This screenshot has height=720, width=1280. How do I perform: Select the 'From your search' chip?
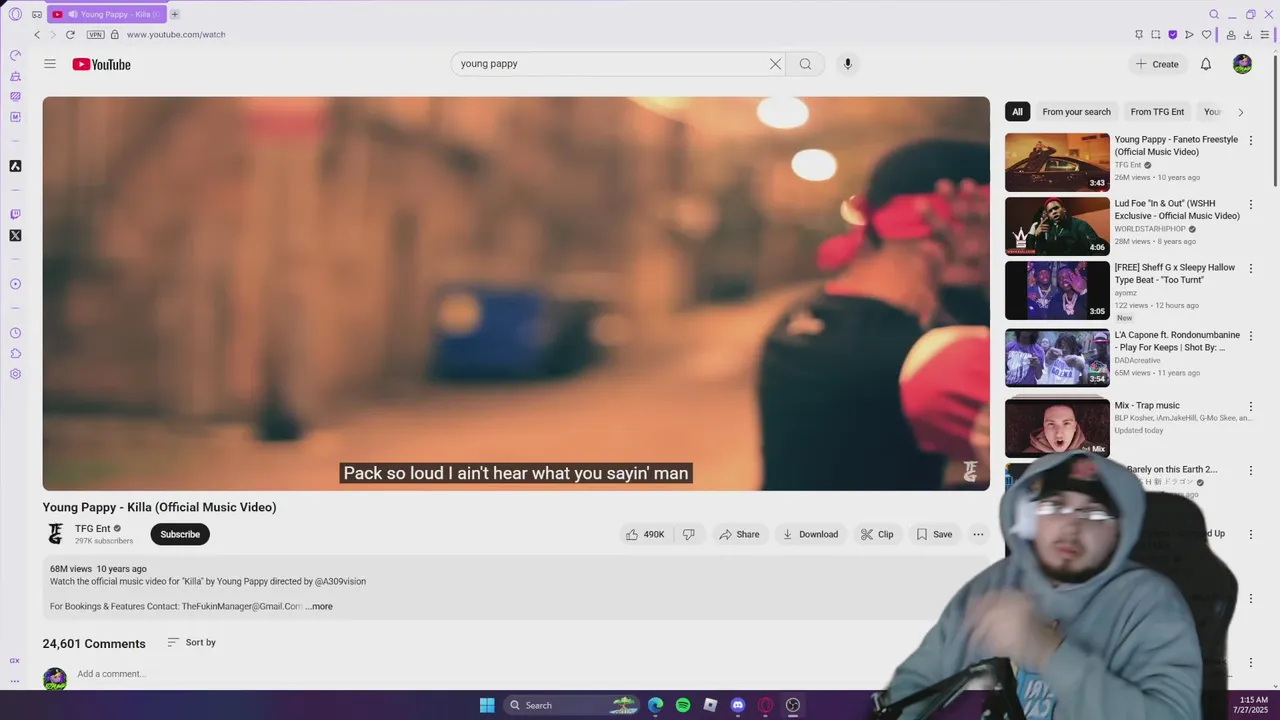click(x=1076, y=112)
